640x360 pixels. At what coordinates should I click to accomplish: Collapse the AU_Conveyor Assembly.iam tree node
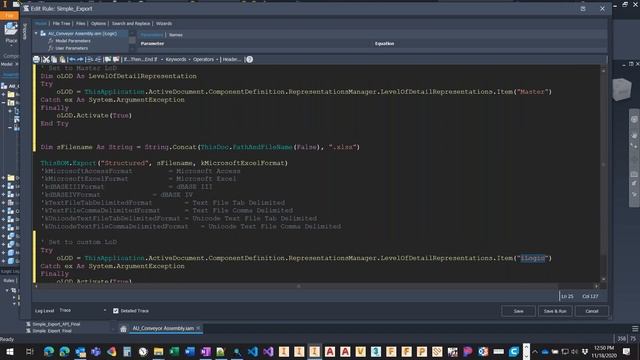pyautogui.click(x=36, y=33)
